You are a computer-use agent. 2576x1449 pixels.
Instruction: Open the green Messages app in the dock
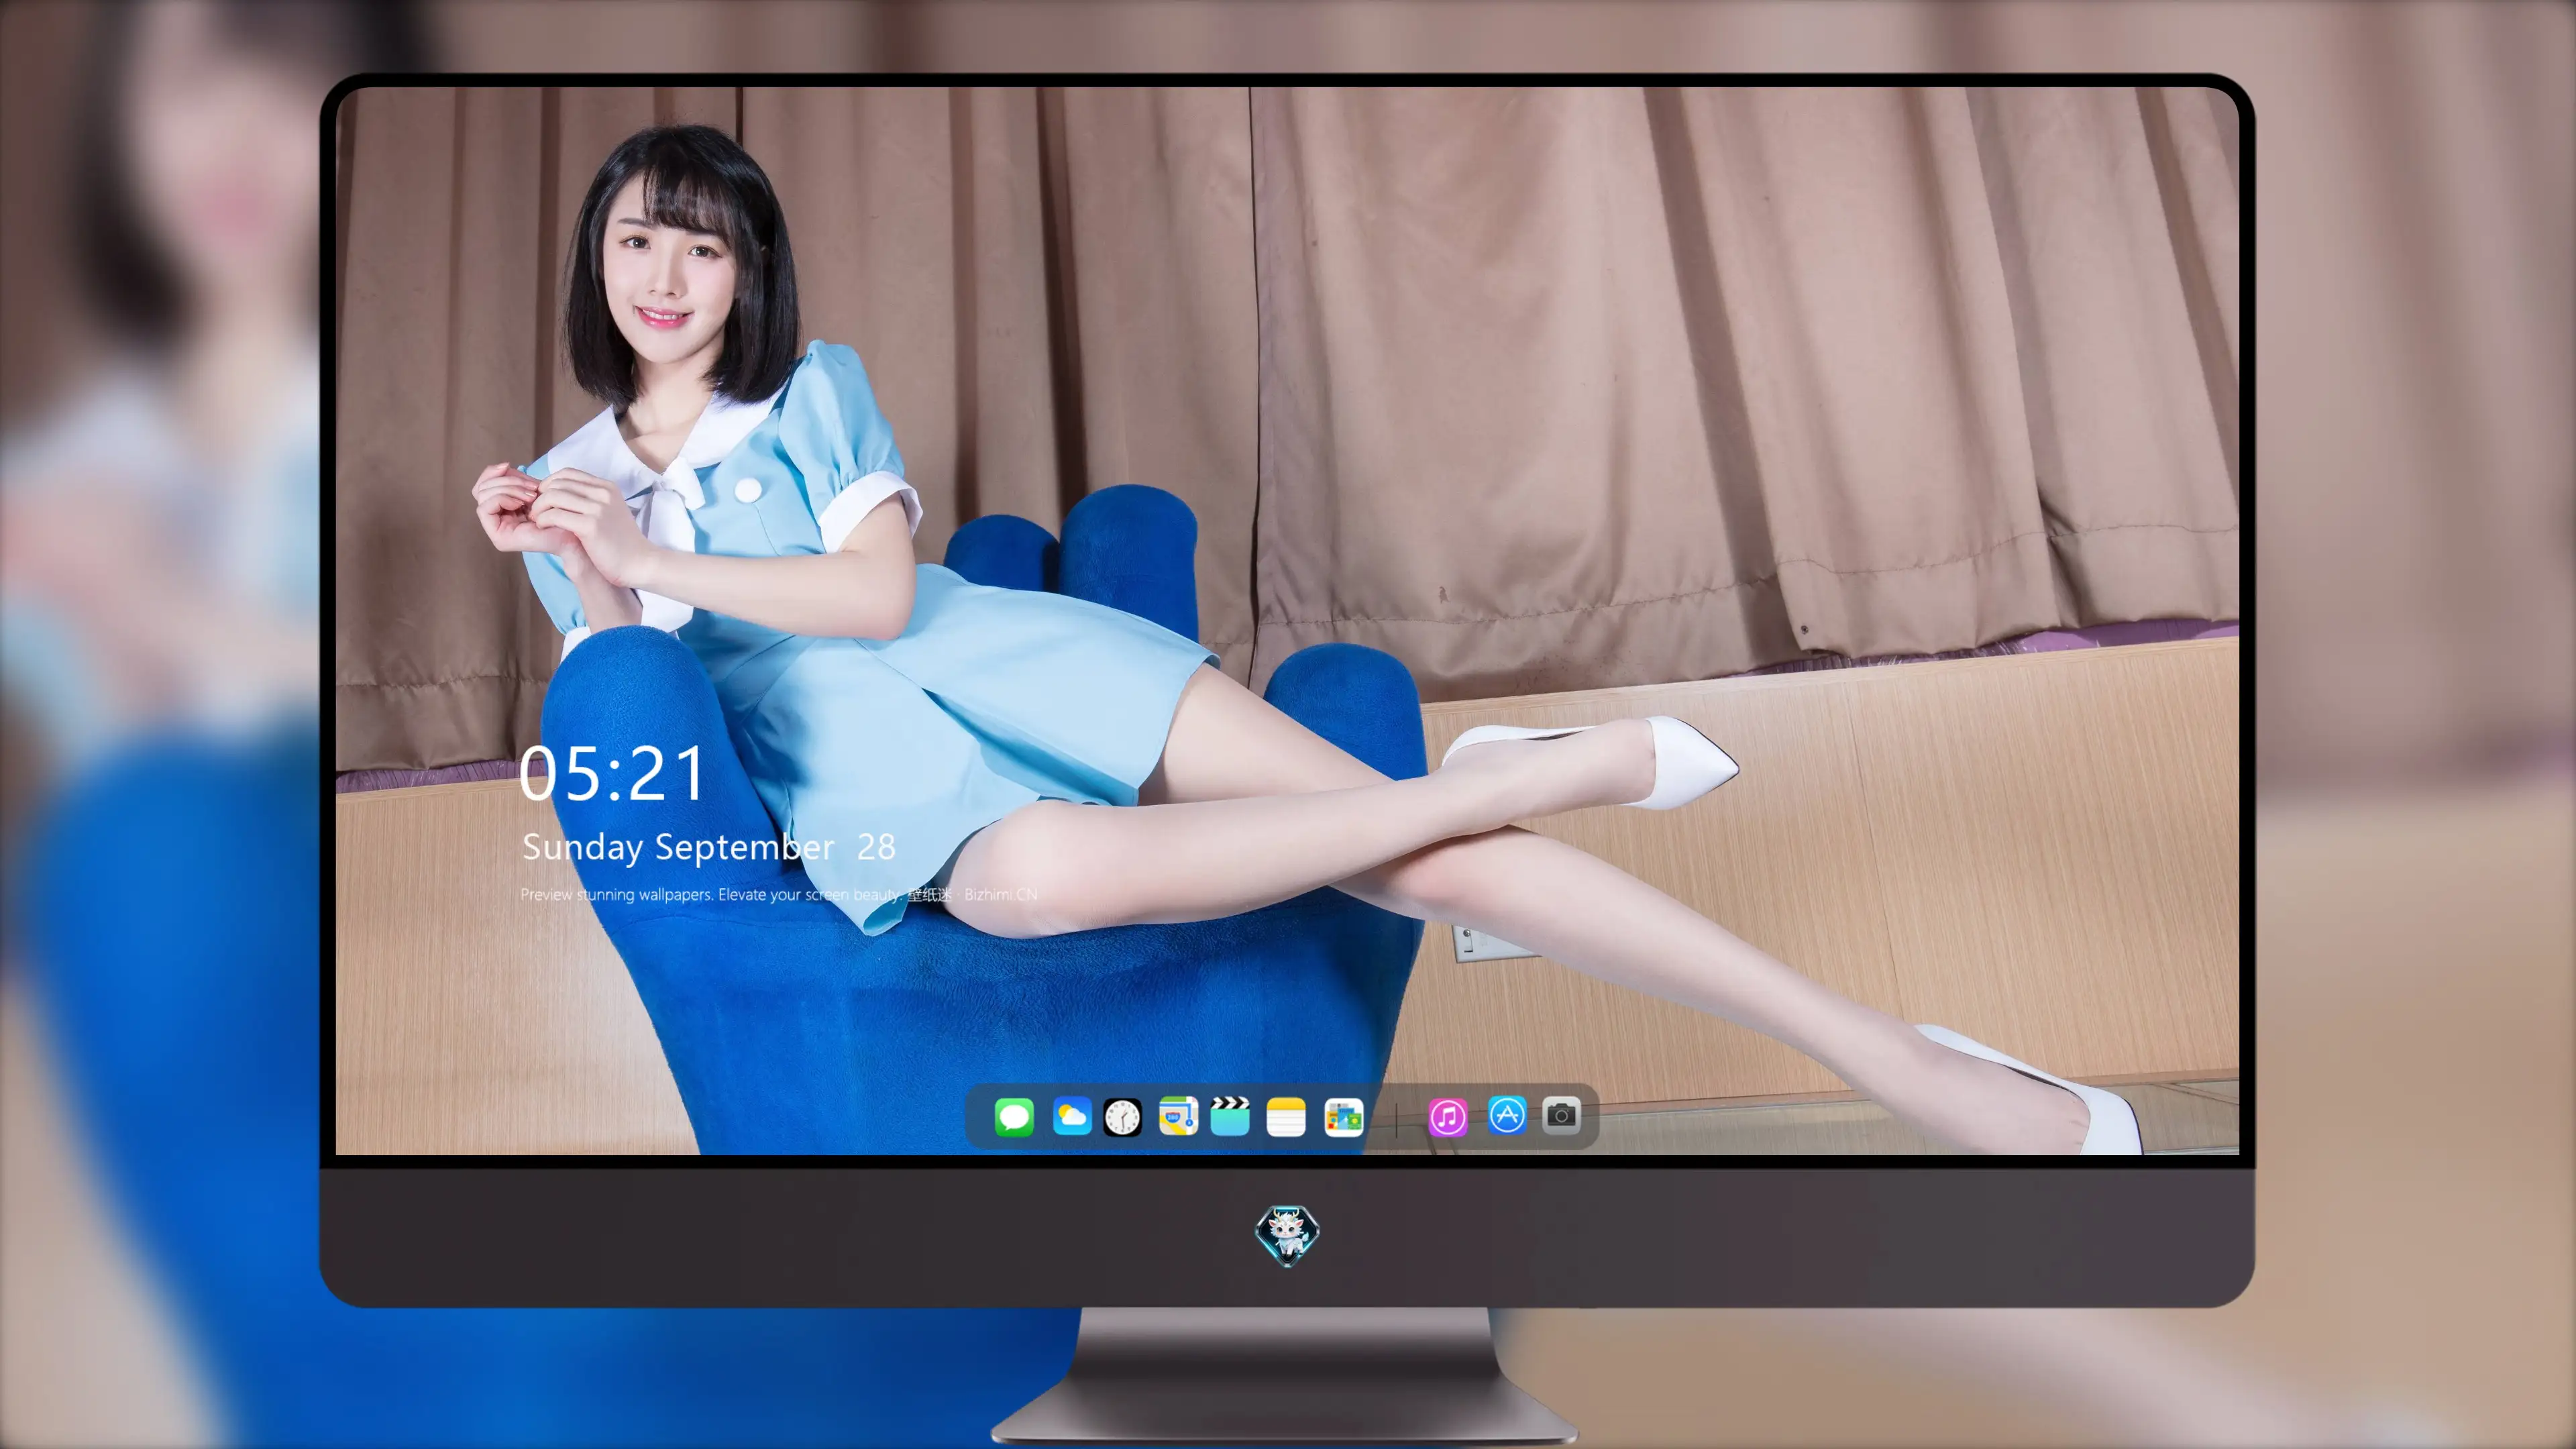tap(1014, 1116)
